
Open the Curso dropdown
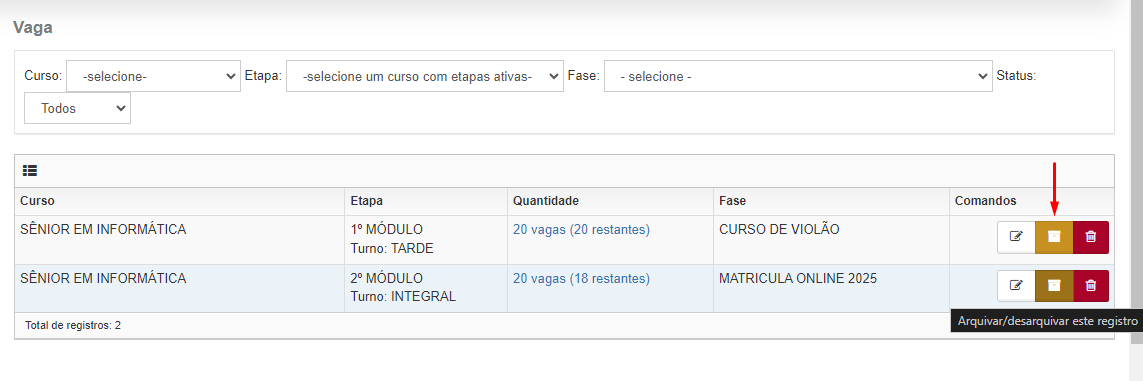click(154, 76)
